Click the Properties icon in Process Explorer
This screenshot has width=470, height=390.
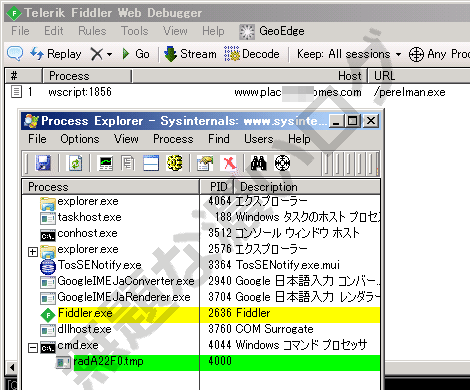[x=205, y=163]
